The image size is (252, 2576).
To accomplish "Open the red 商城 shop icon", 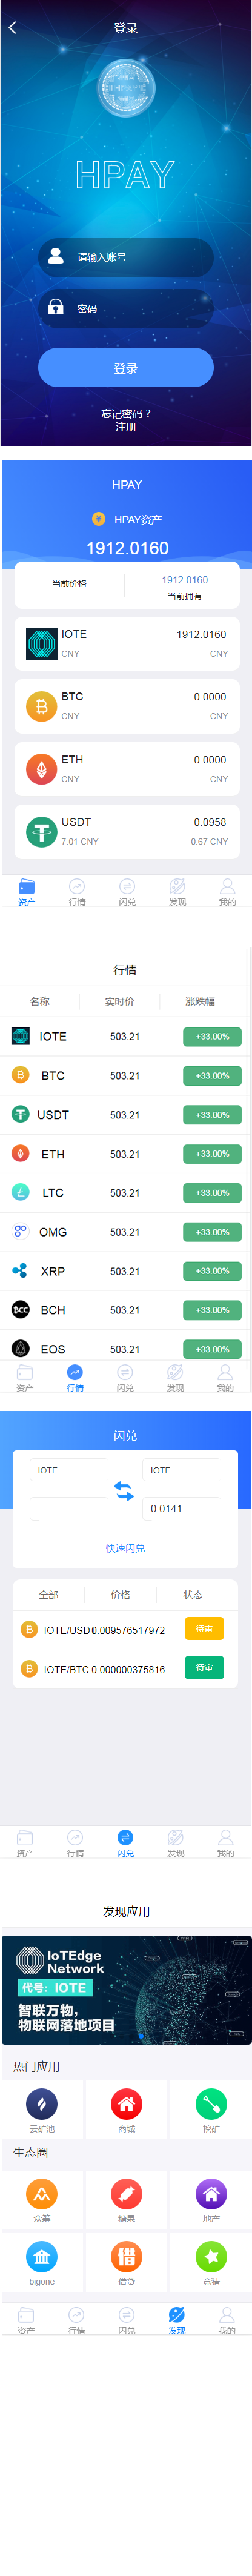I will click(126, 2103).
